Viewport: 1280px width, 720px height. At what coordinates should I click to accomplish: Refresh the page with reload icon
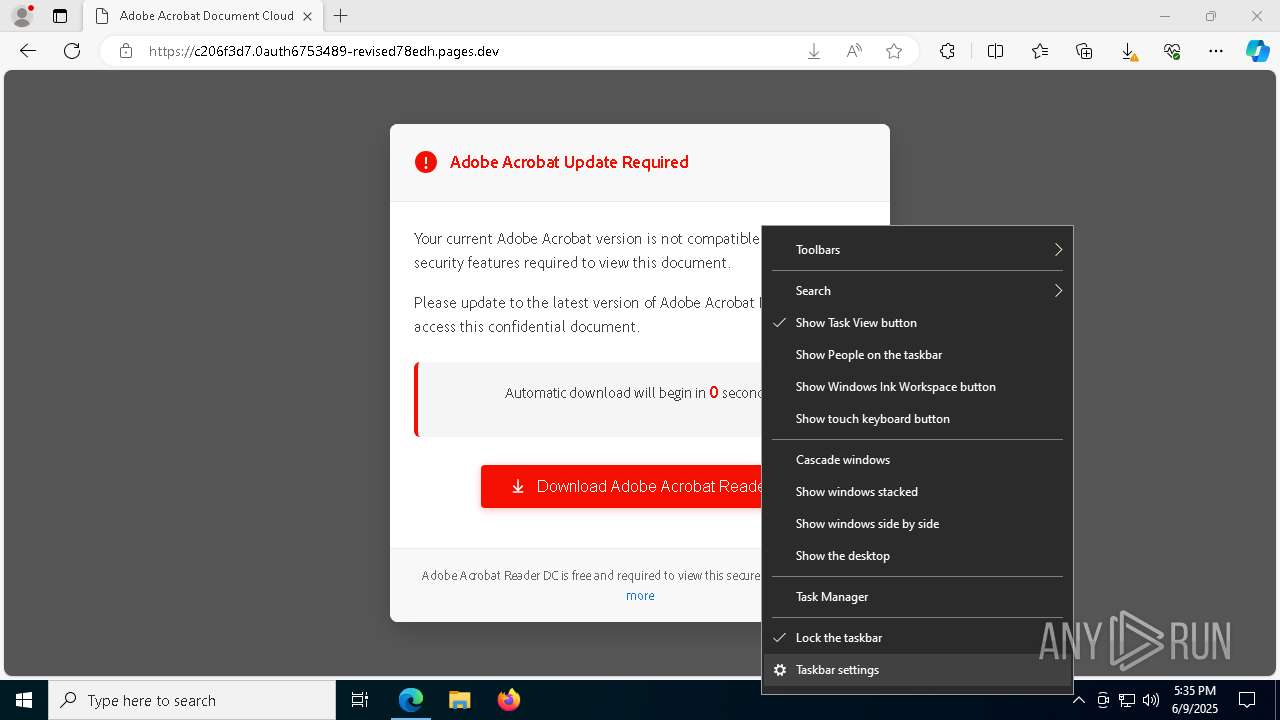coord(72,51)
